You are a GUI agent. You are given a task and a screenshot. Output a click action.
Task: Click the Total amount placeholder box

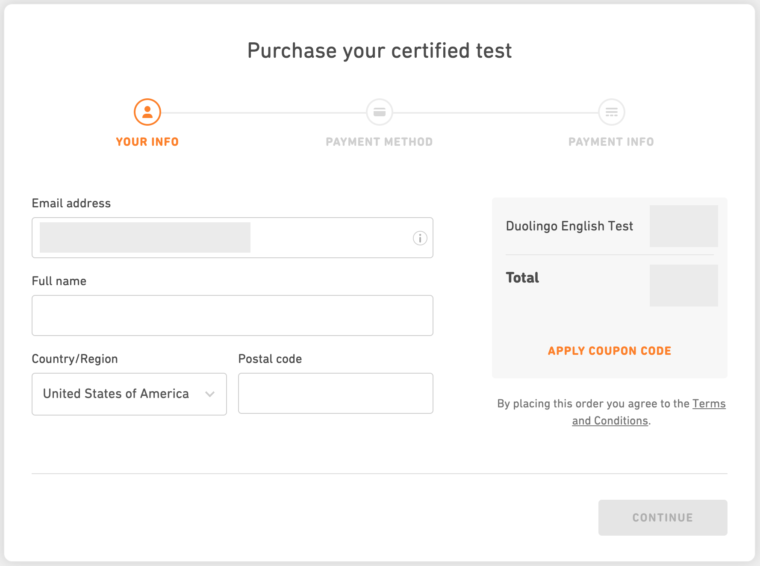point(684,285)
